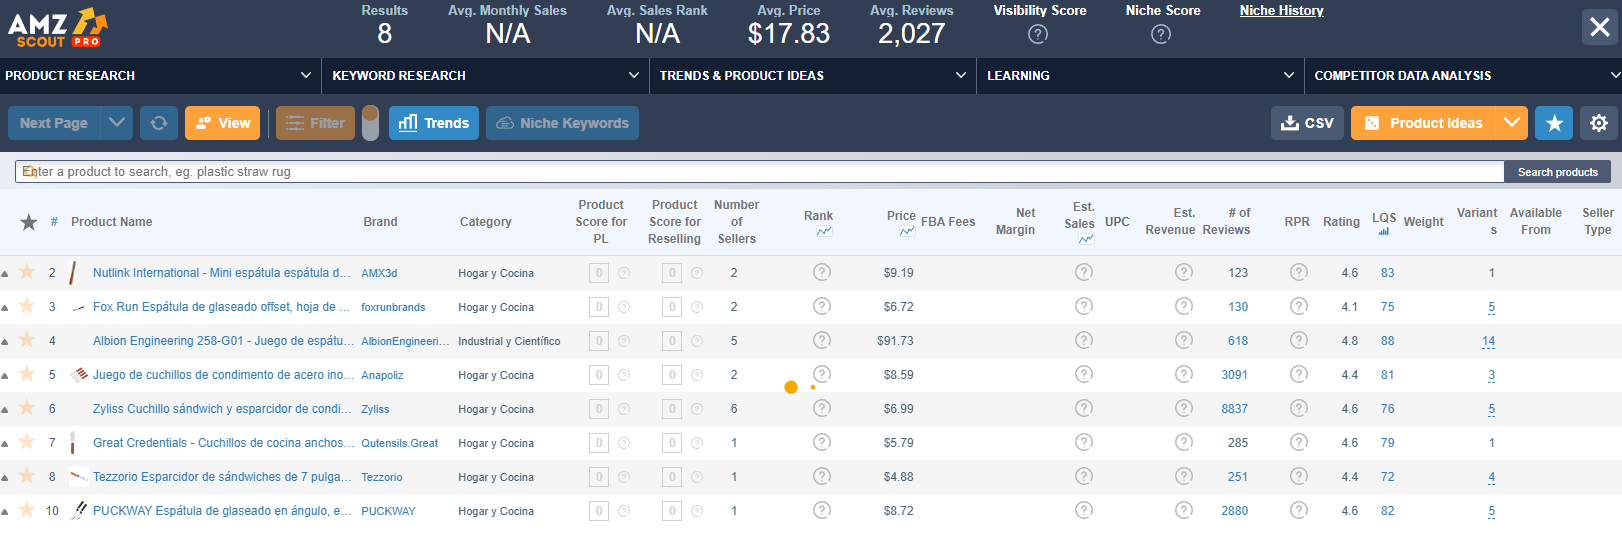The width and height of the screenshot is (1622, 543).
Task: Click the refresh icon button
Action: click(x=159, y=123)
